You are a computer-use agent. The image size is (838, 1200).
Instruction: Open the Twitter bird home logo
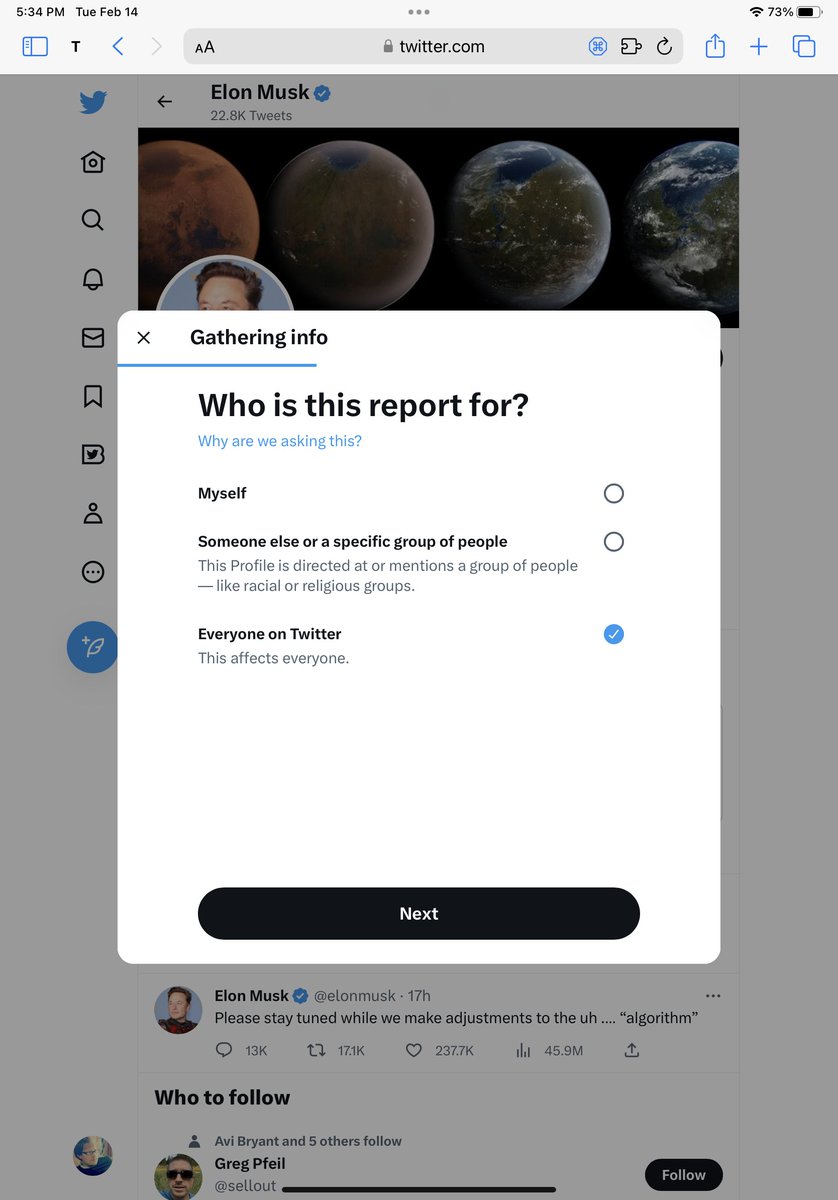[x=93, y=102]
